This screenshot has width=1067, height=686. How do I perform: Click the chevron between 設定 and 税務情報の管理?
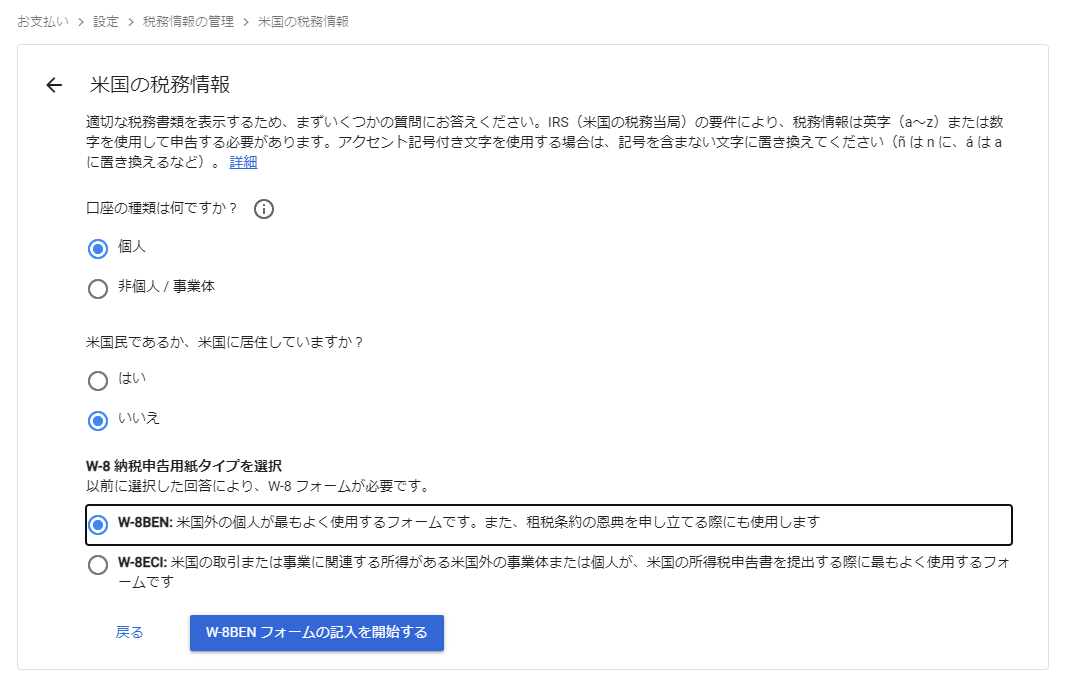[x=130, y=22]
